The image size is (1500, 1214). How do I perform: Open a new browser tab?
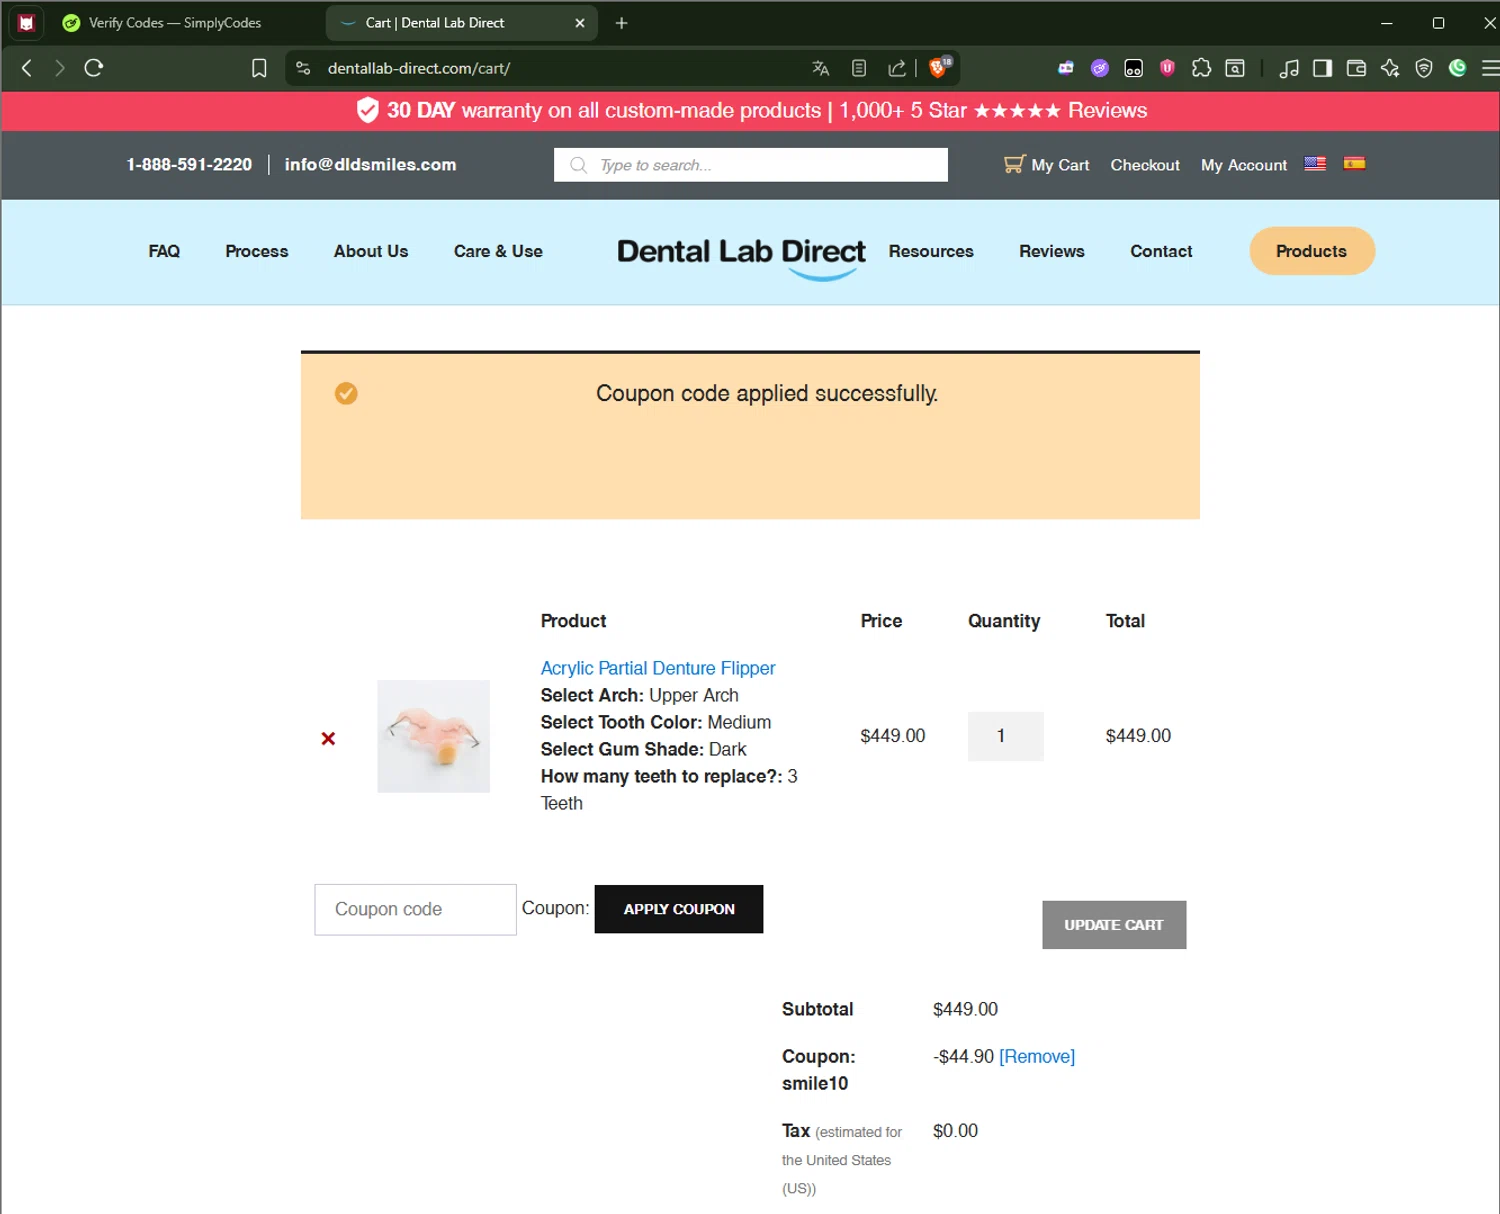coord(621,23)
